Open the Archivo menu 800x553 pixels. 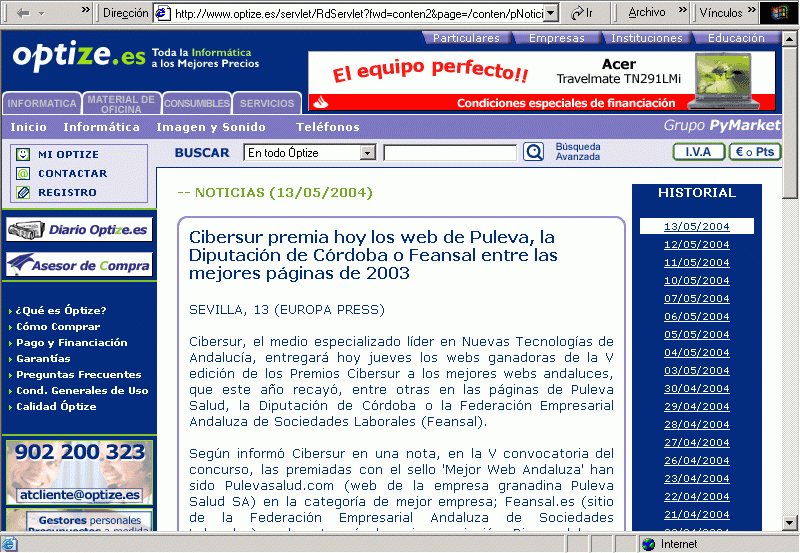646,12
